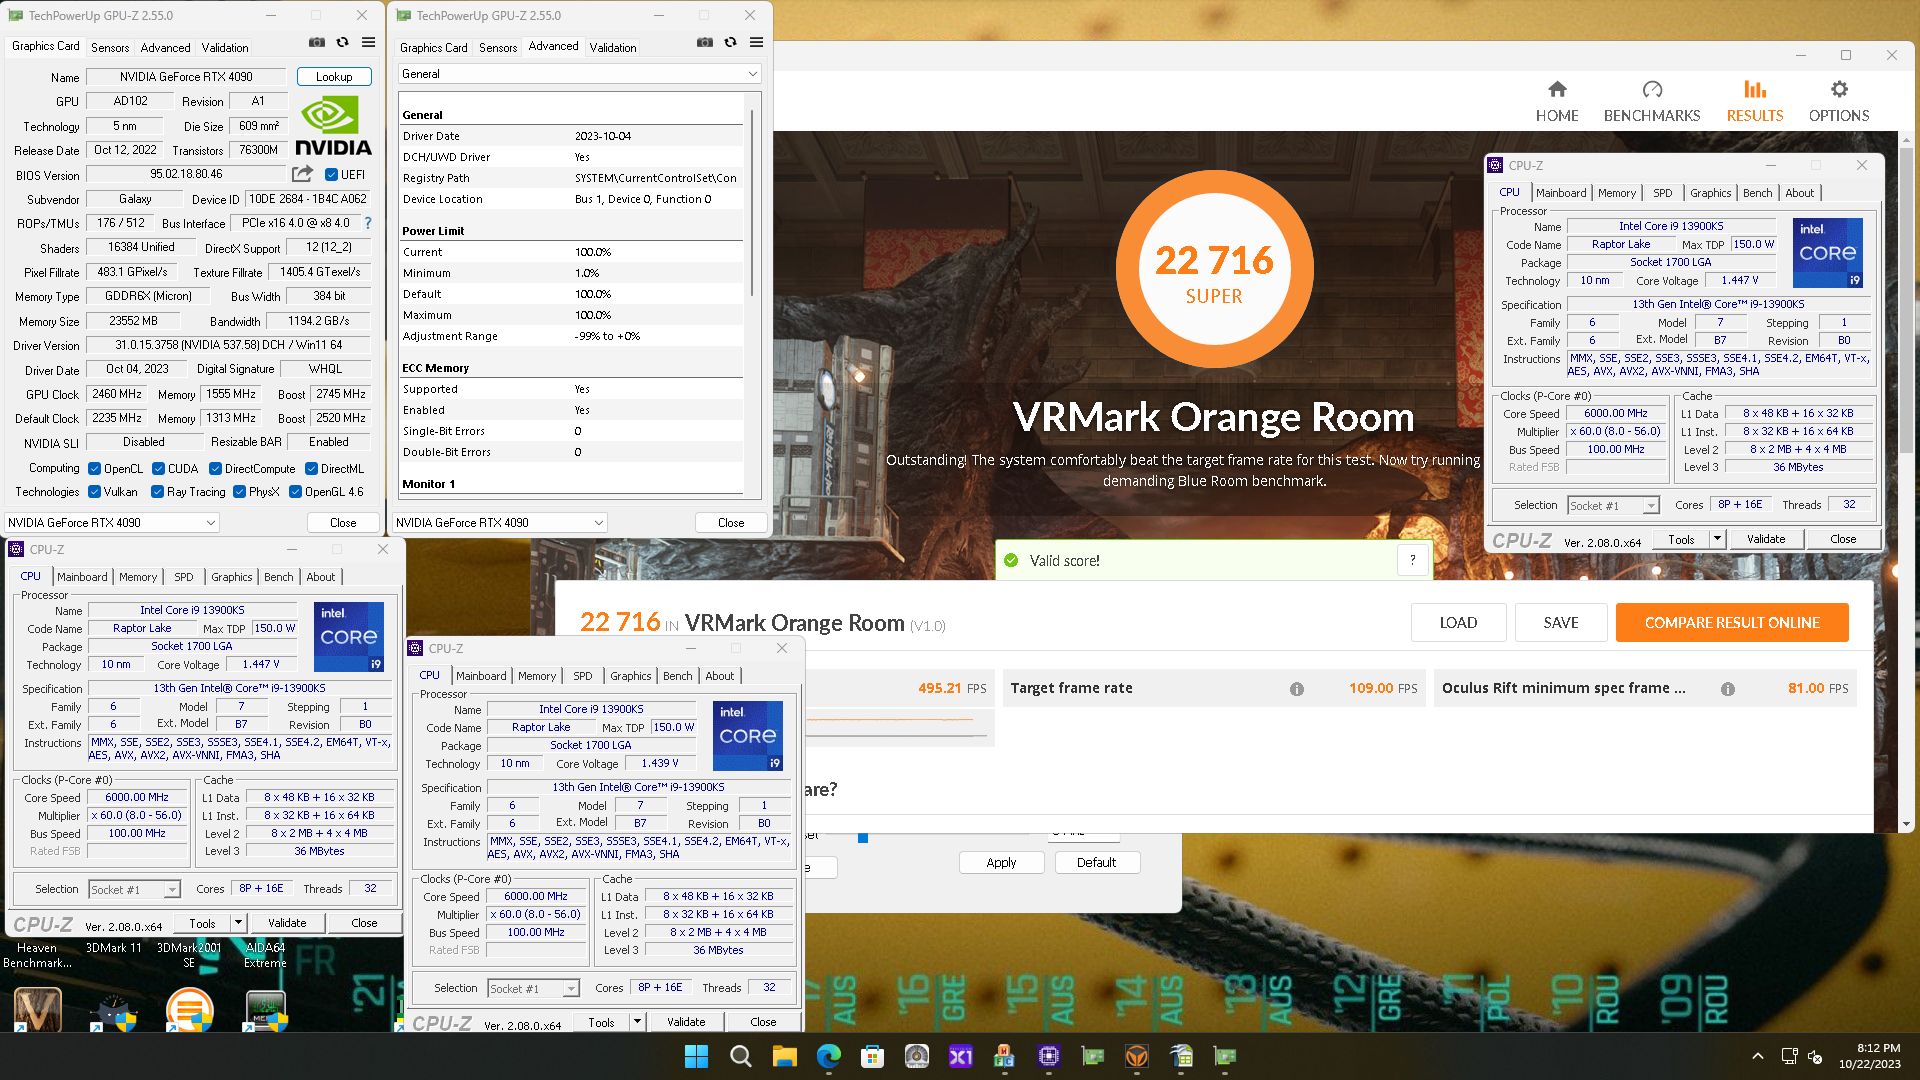Open Bus Interface help question mark

coord(368,223)
